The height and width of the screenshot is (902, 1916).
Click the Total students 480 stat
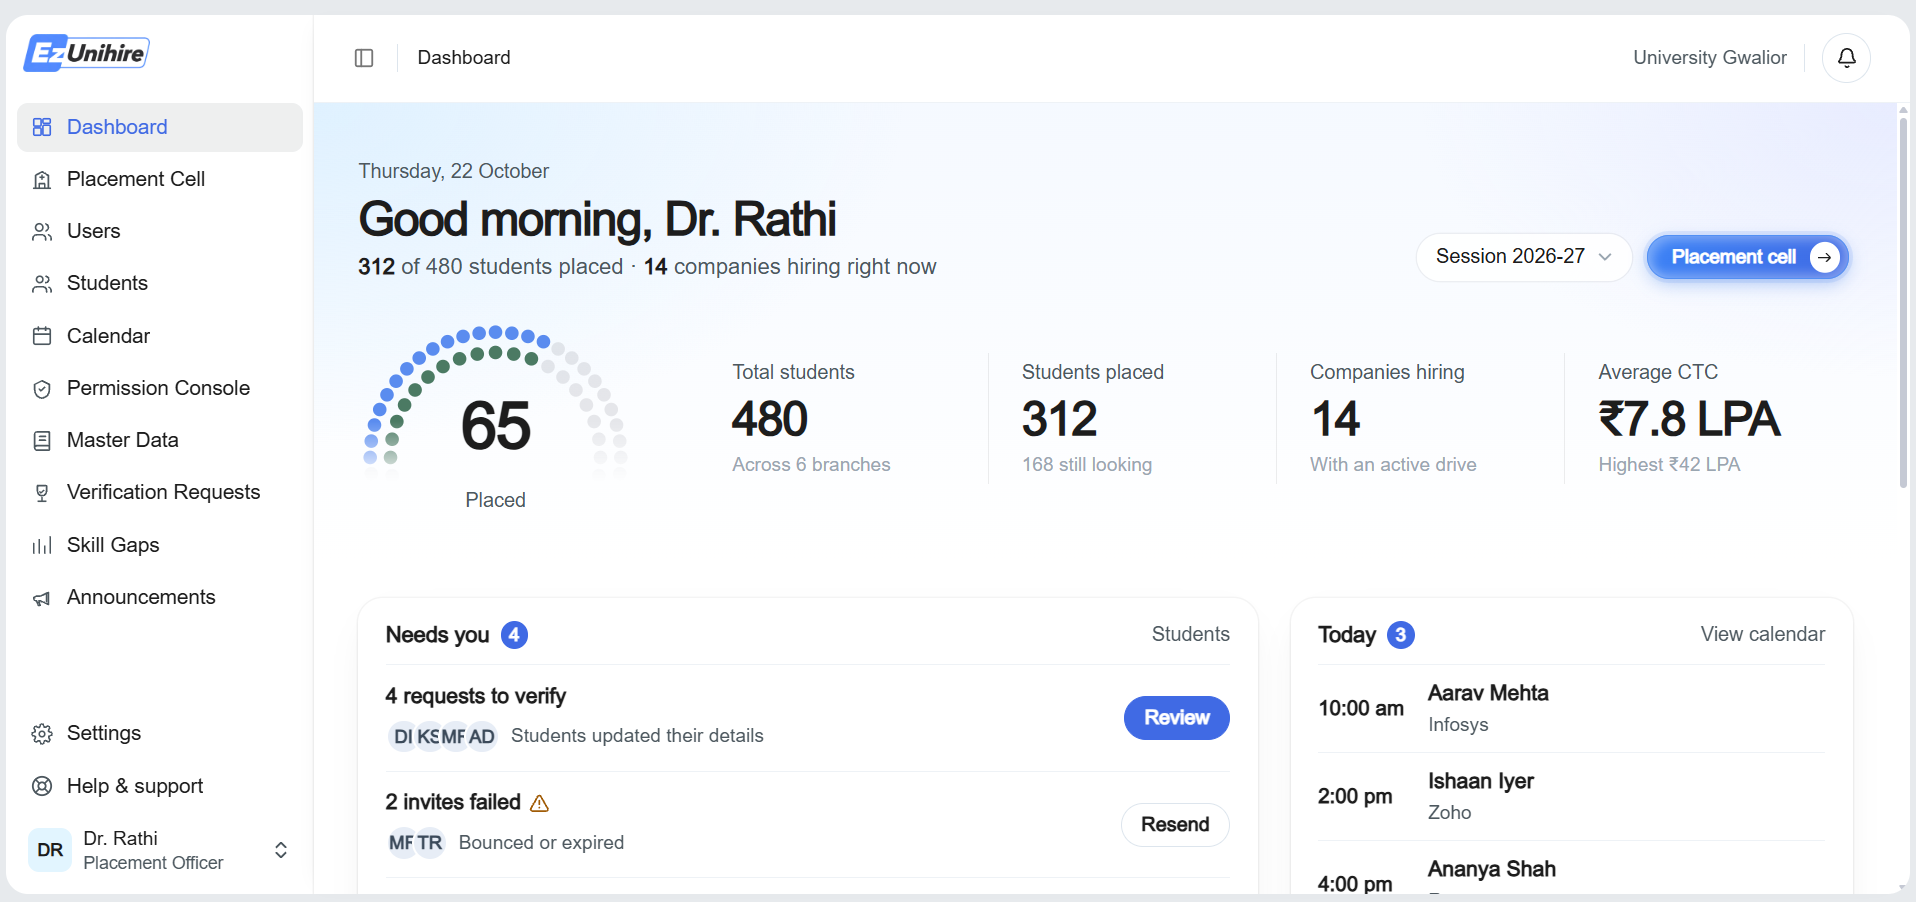(810, 418)
